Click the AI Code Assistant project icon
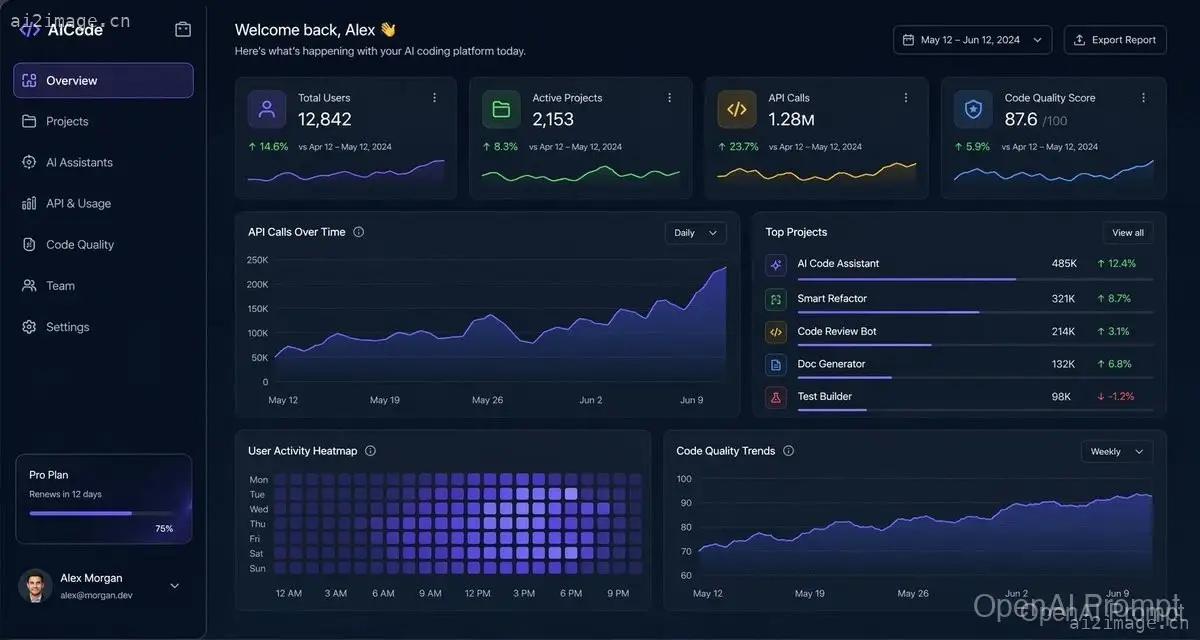Screen dimensions: 1200x640 776,265
